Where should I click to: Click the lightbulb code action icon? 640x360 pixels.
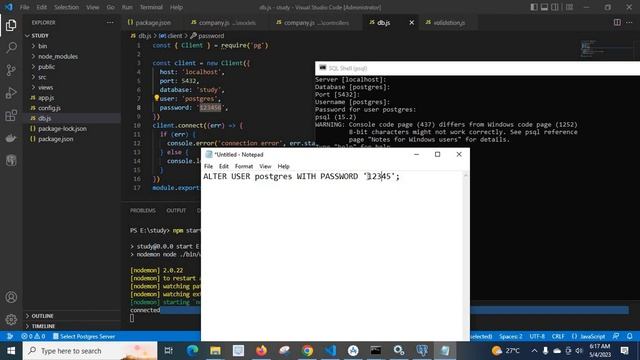tap(156, 98)
